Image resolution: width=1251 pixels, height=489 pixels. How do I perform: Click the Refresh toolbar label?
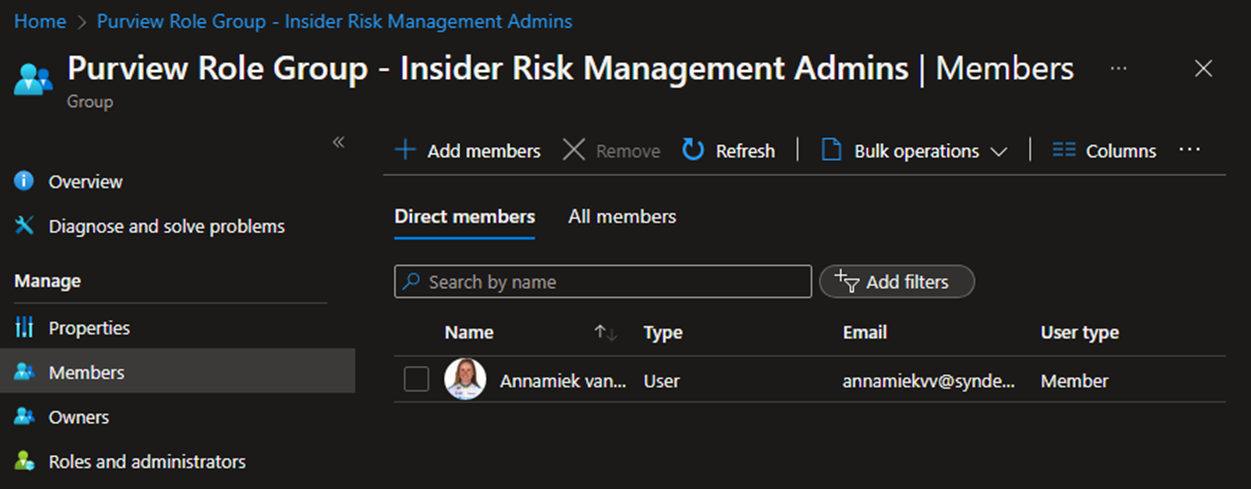[745, 151]
